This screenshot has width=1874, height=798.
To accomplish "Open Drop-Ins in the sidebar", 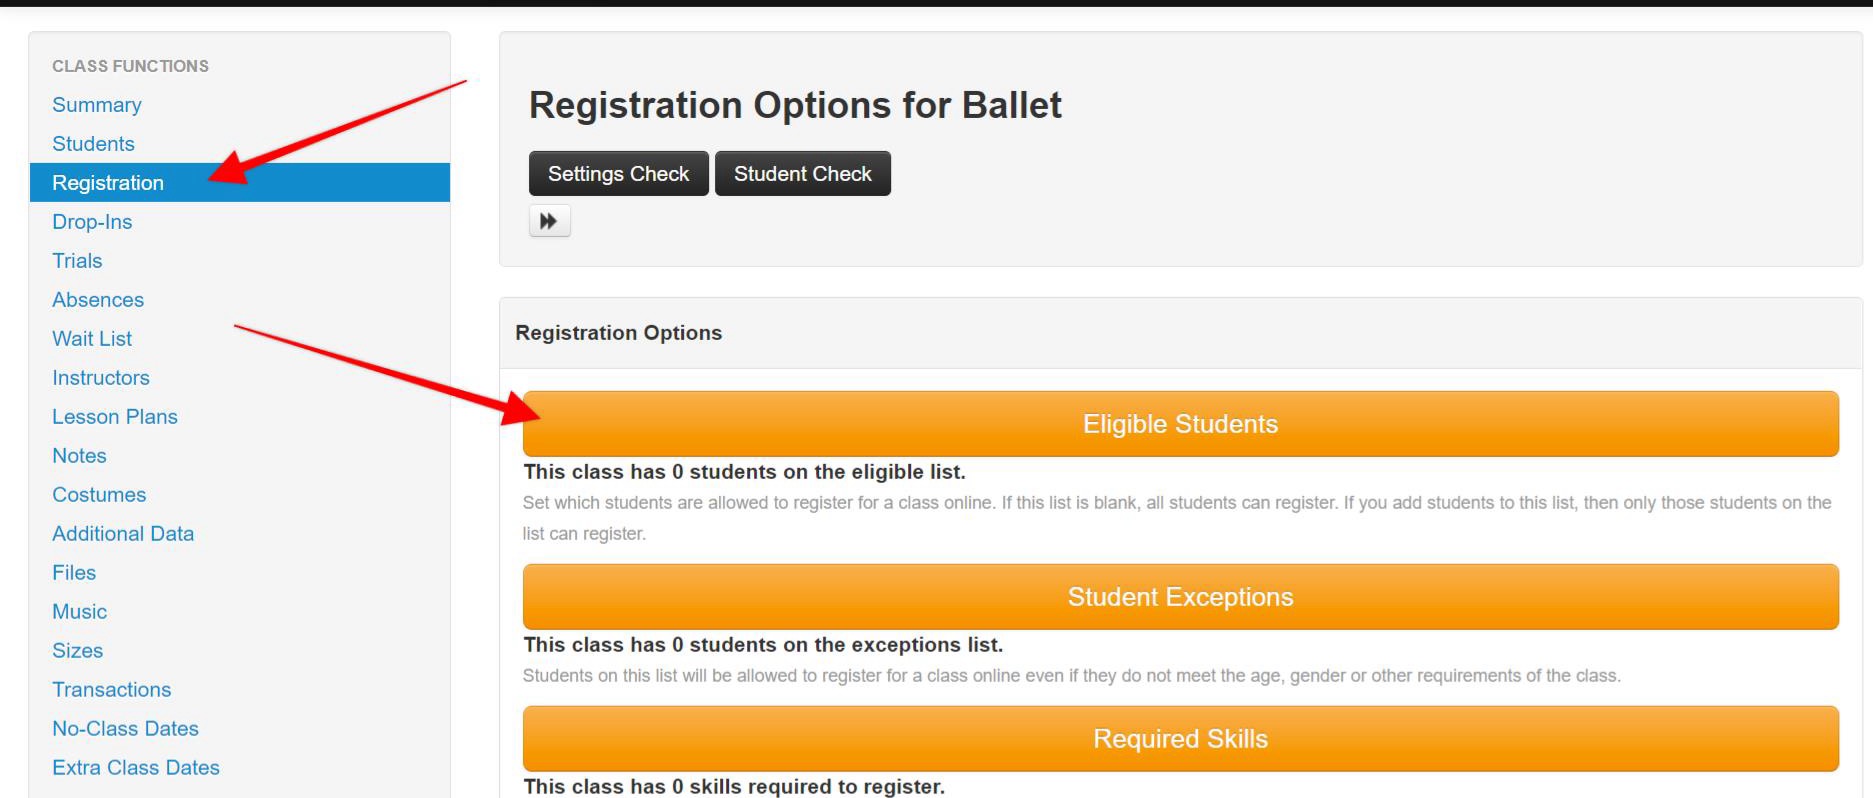I will click(92, 222).
